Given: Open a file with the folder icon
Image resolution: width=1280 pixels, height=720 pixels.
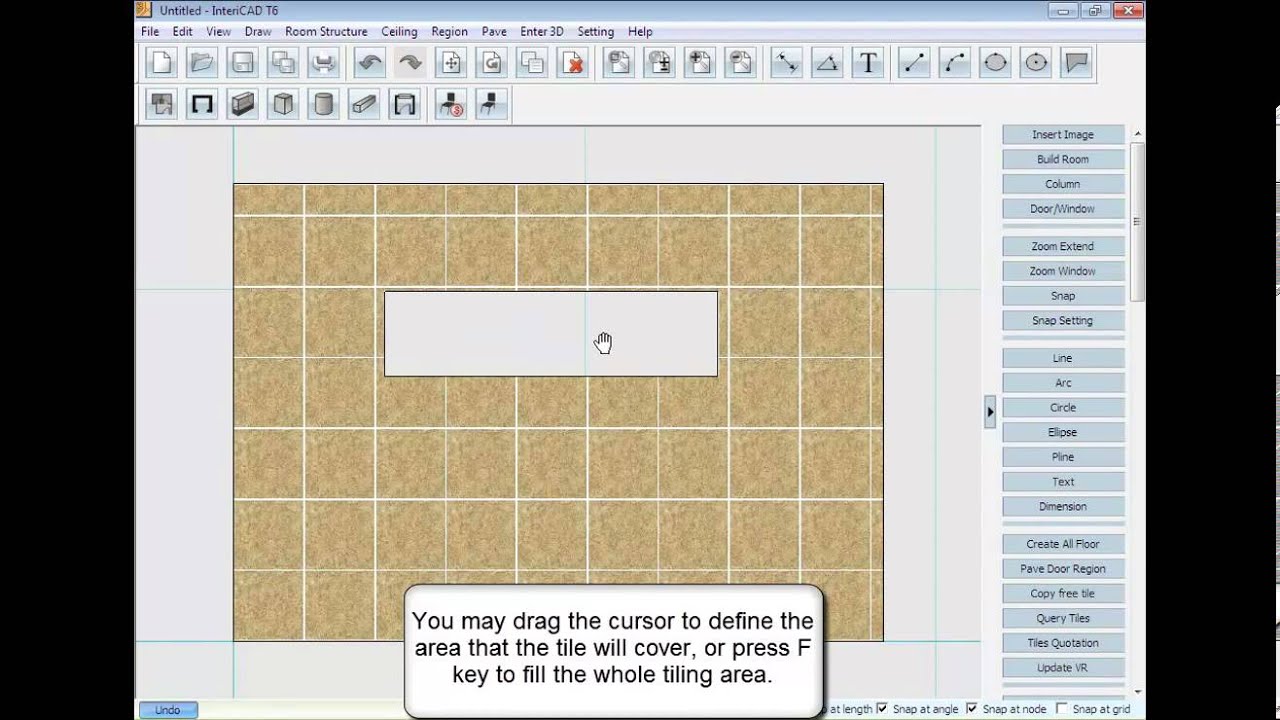Looking at the screenshot, I should click(x=202, y=63).
